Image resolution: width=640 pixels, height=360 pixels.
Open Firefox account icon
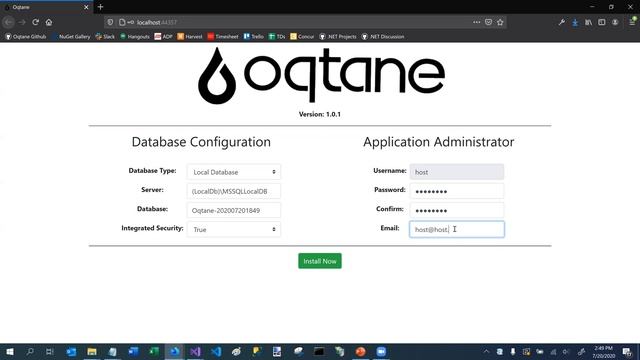coord(615,22)
